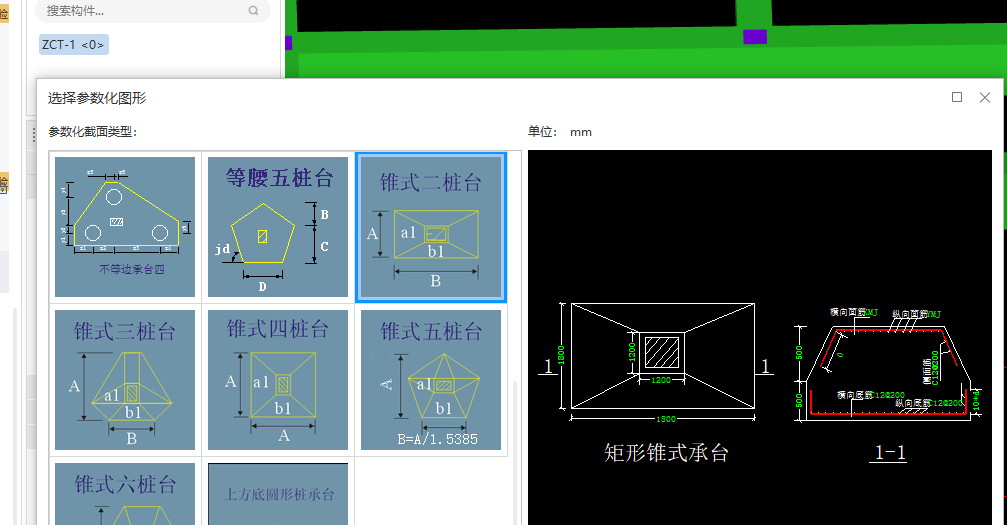Select the 锥式二桩台 thumbnail
Screen dimensions: 1007x525
pos(431,227)
